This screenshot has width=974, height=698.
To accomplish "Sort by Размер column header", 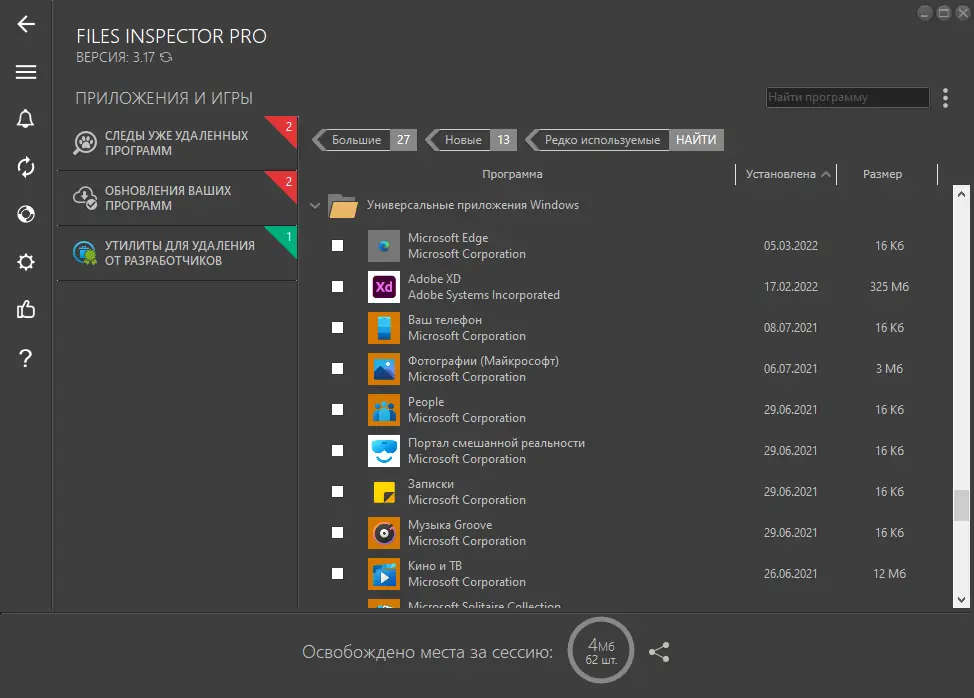I will pos(883,174).
